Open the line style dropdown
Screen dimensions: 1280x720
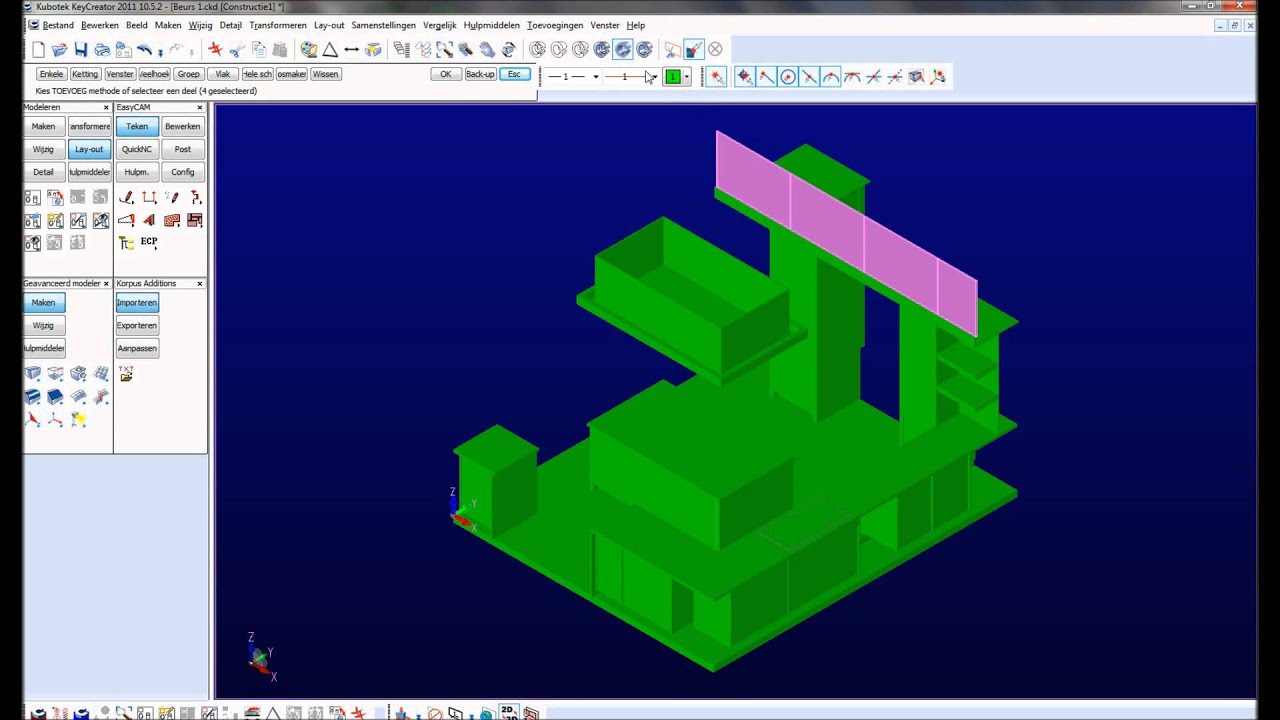595,77
